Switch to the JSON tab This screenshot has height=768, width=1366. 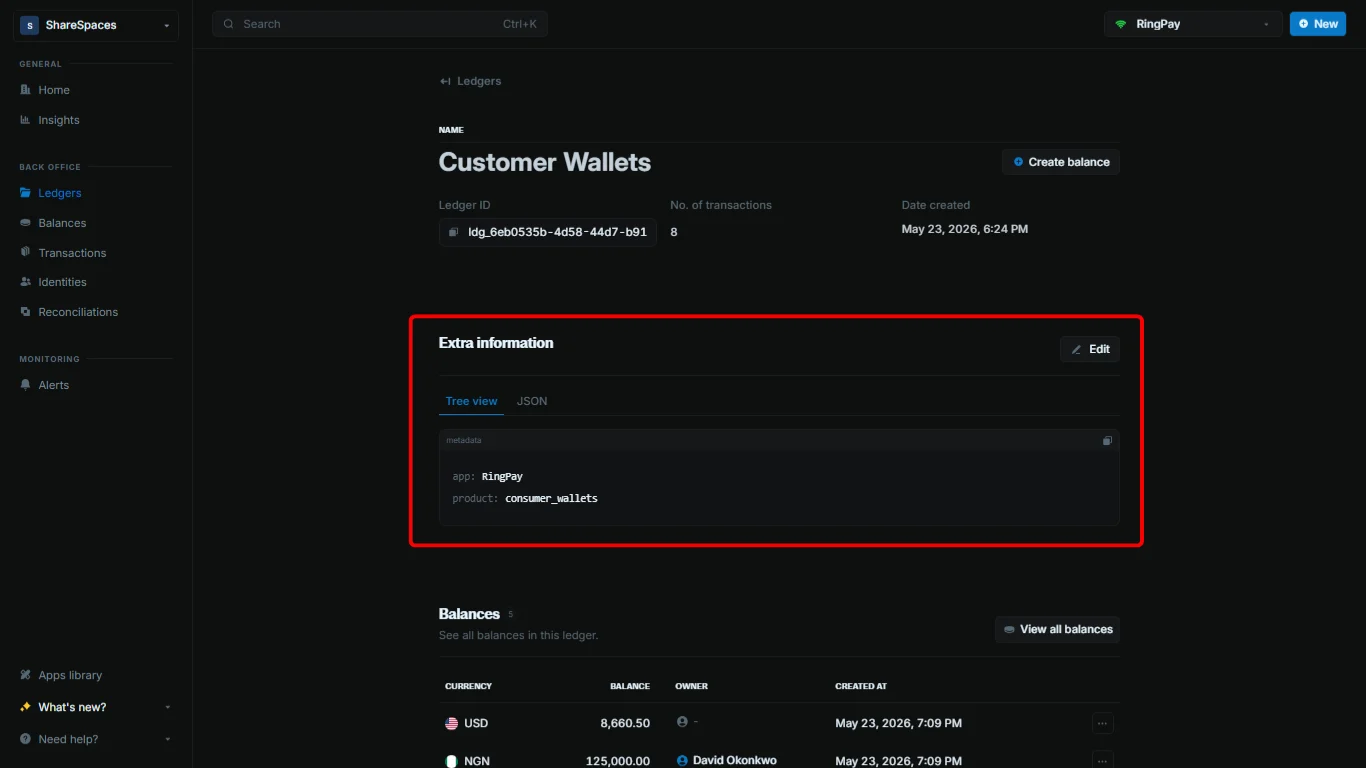(532, 401)
